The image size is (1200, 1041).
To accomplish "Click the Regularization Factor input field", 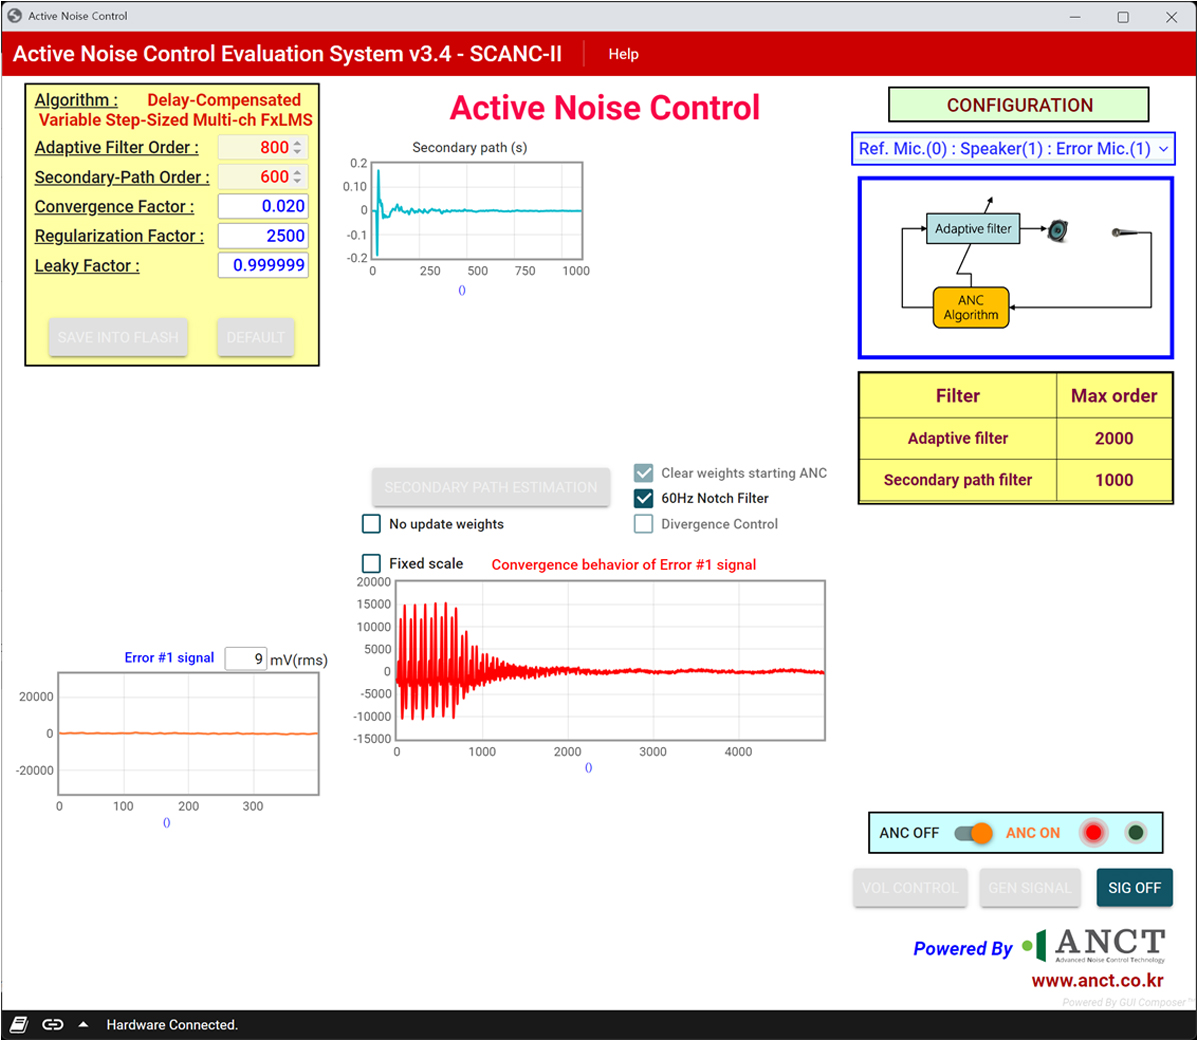I will click(263, 236).
